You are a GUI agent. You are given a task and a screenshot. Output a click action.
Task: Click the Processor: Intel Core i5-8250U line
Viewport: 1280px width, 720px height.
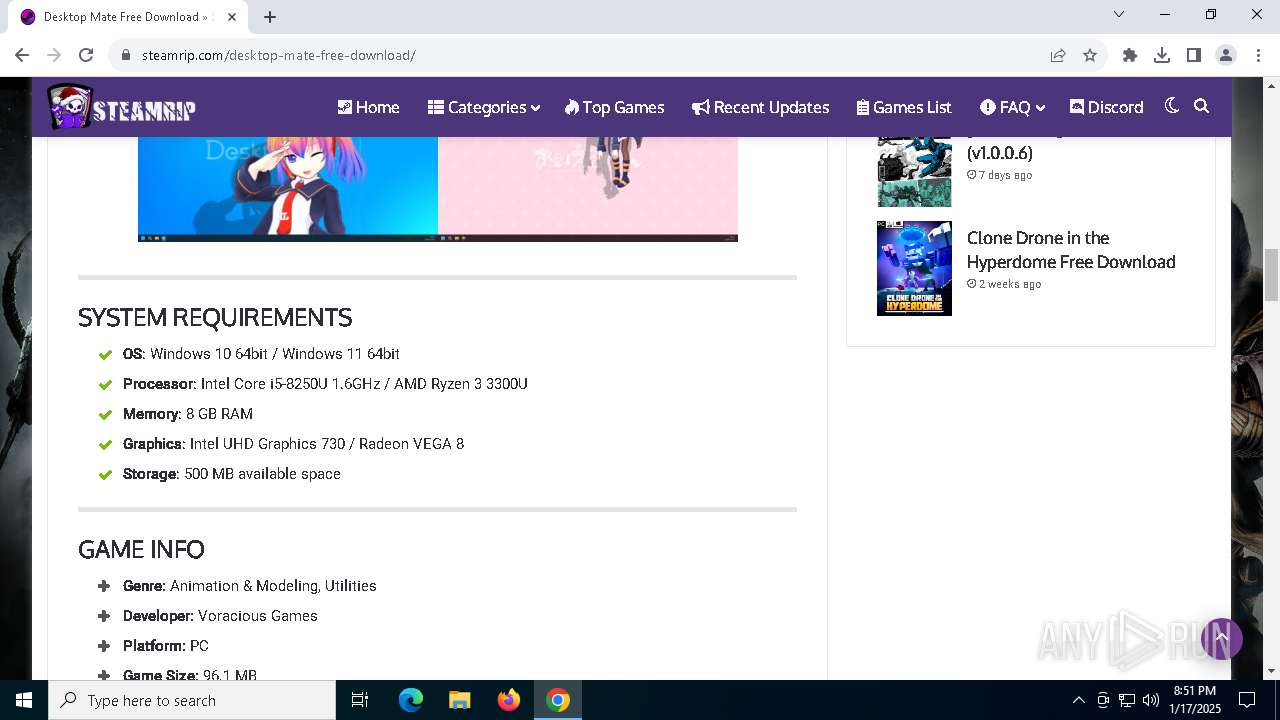(325, 384)
